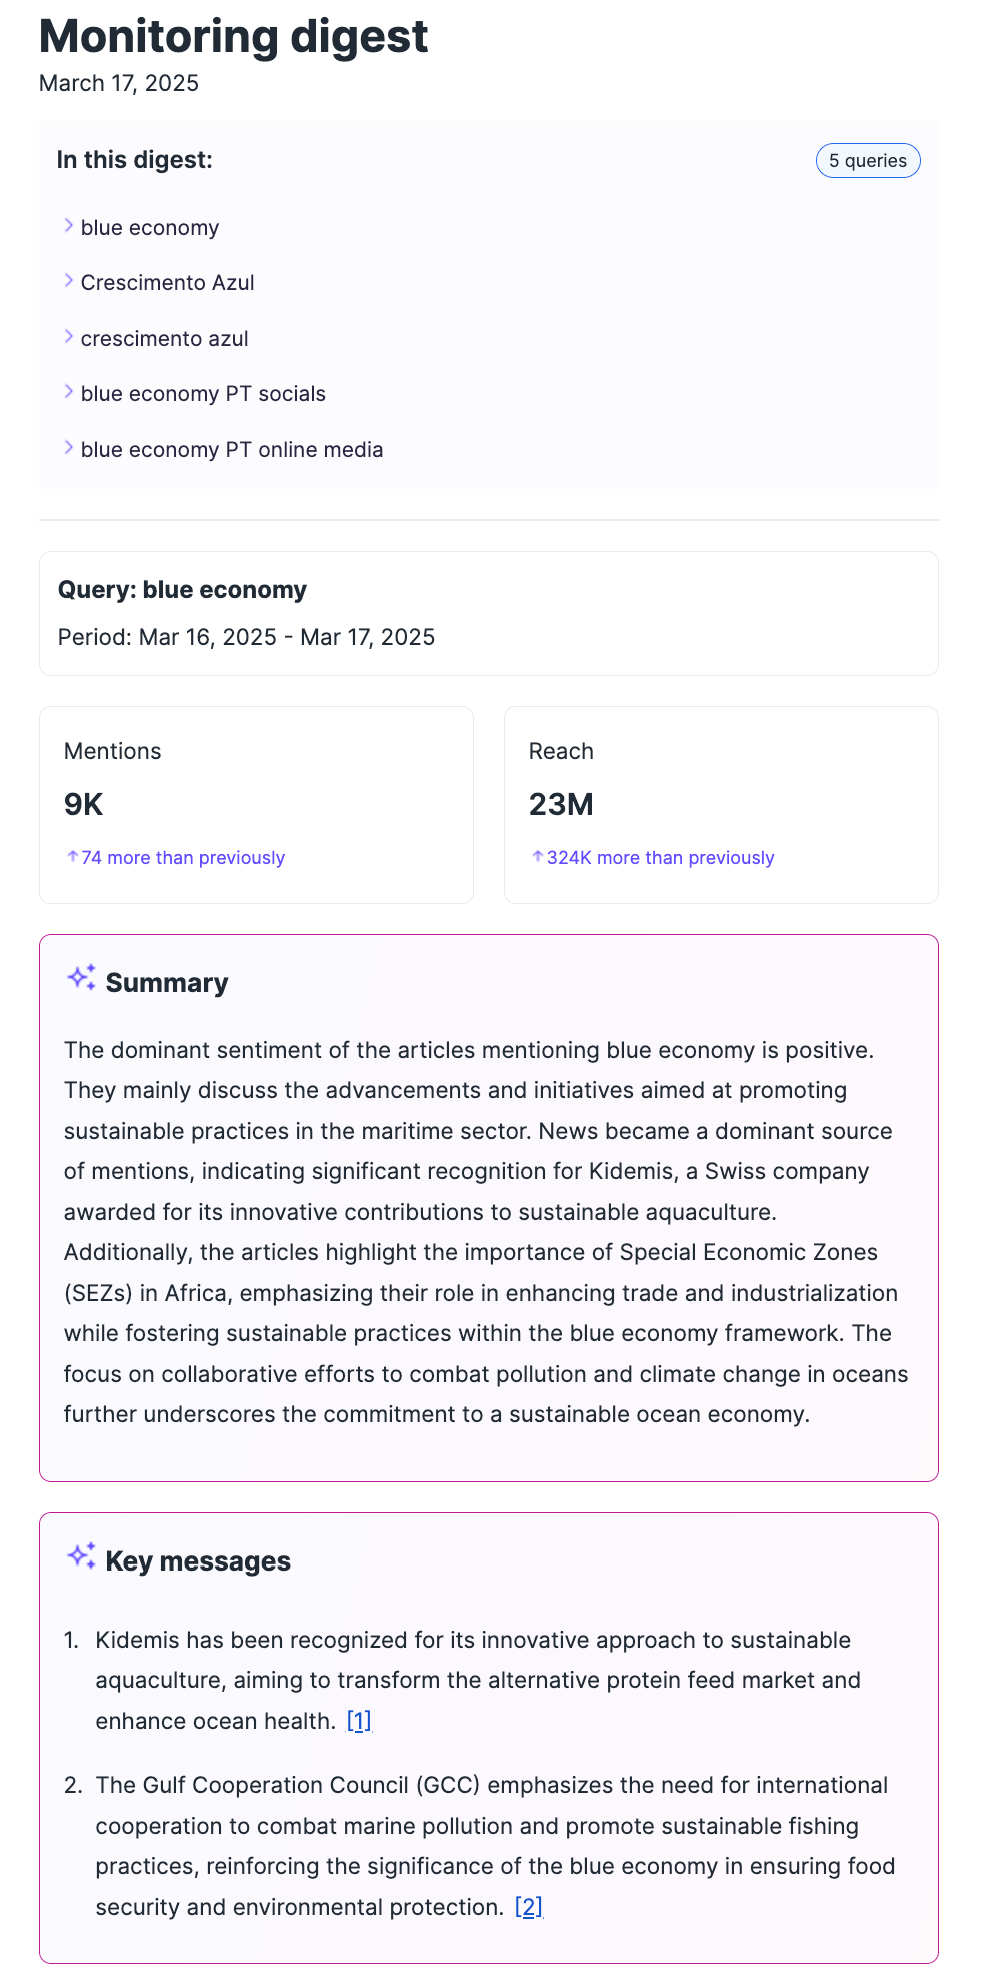Image resolution: width=988 pixels, height=1980 pixels.
Task: Open the blue economy query link
Action: click(150, 228)
